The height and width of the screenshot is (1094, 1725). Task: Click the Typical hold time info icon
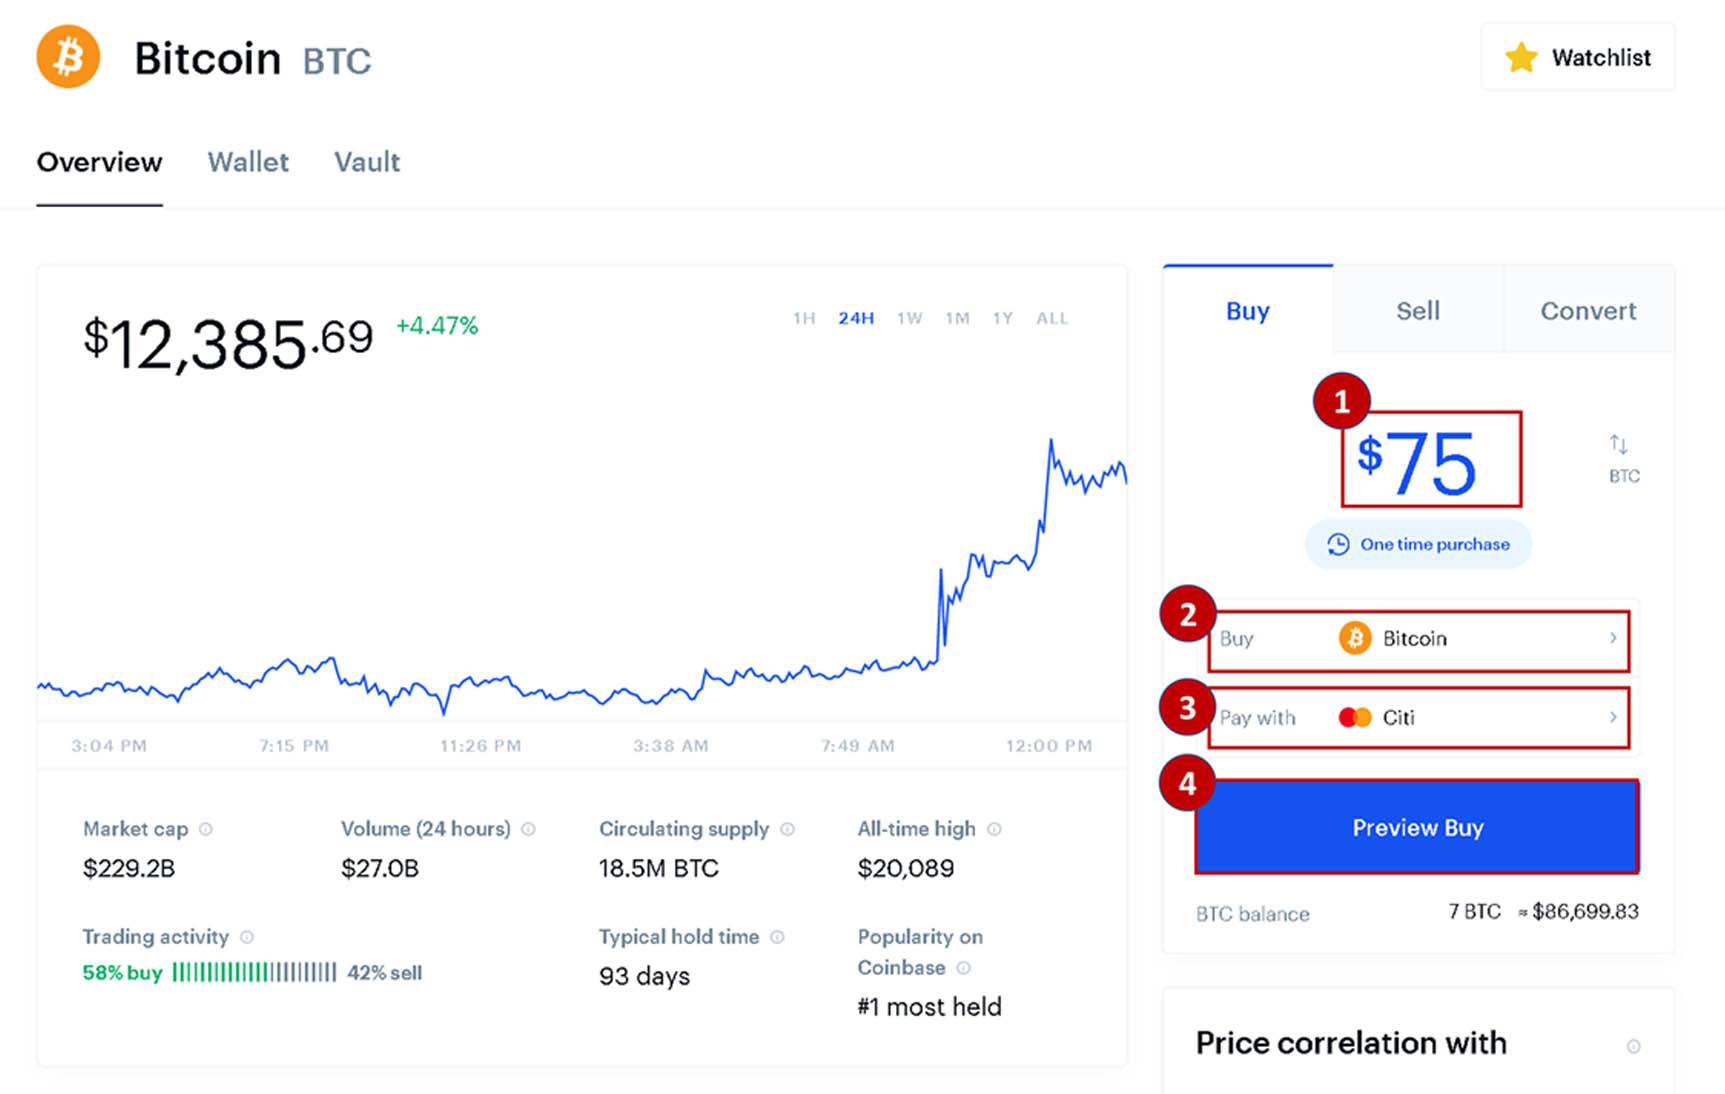(x=778, y=937)
